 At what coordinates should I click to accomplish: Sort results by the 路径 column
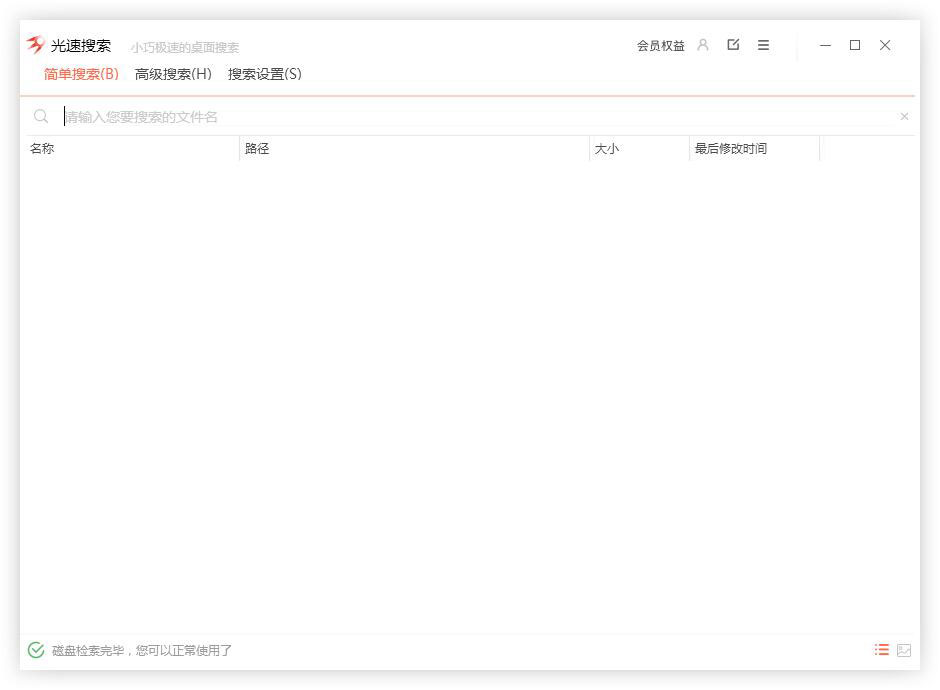pyautogui.click(x=257, y=148)
